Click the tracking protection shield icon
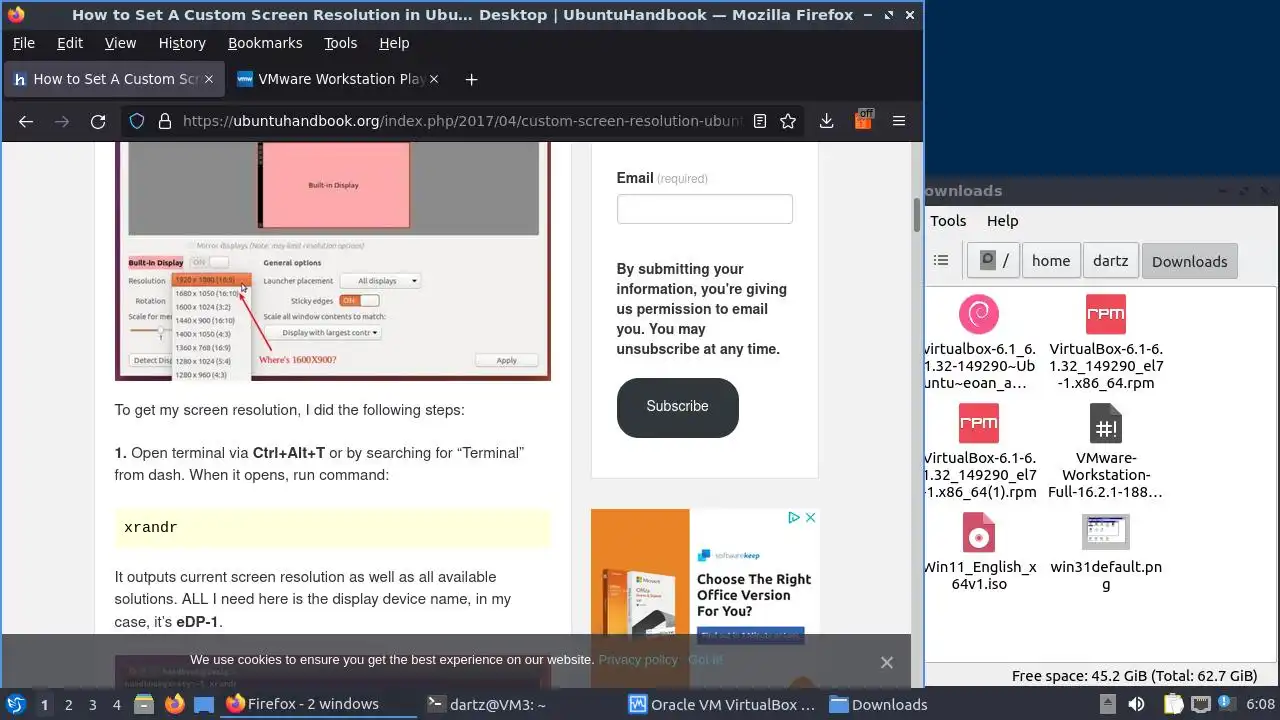 click(x=137, y=121)
